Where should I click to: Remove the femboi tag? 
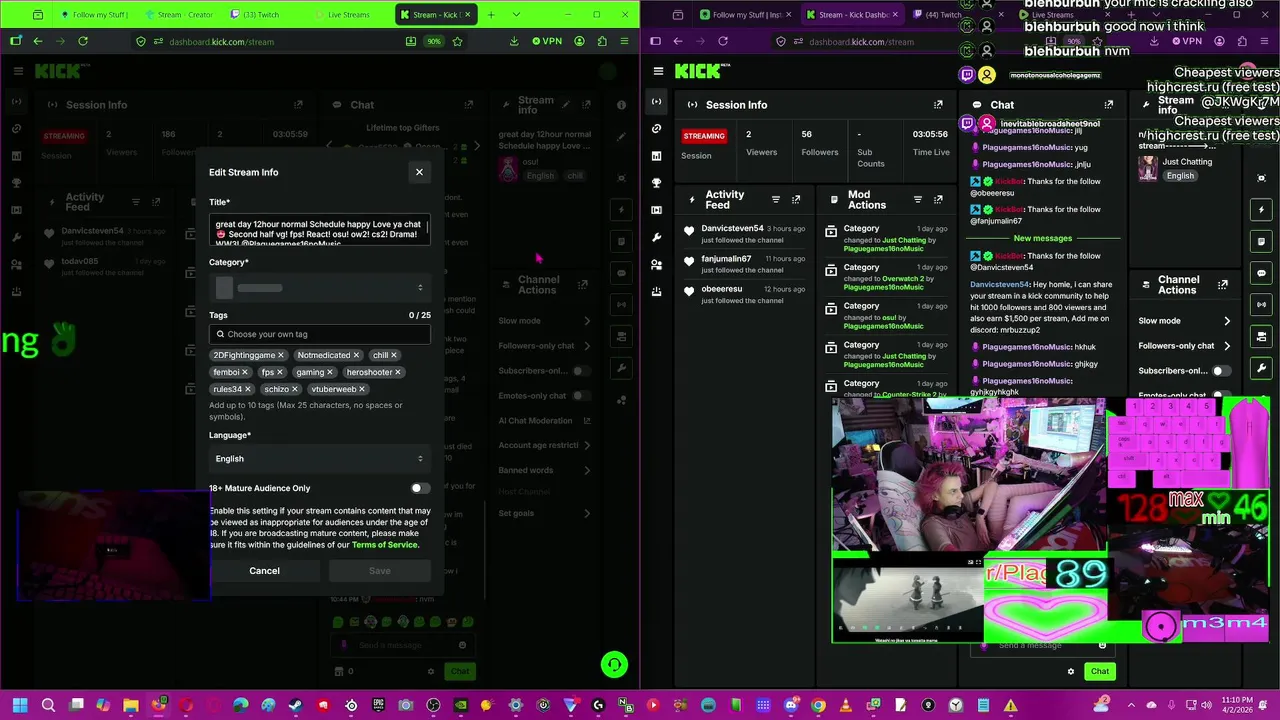click(246, 372)
